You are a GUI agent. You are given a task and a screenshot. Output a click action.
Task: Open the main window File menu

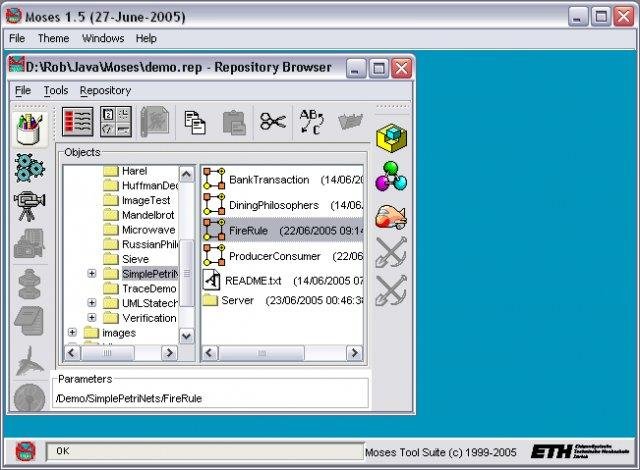17,38
